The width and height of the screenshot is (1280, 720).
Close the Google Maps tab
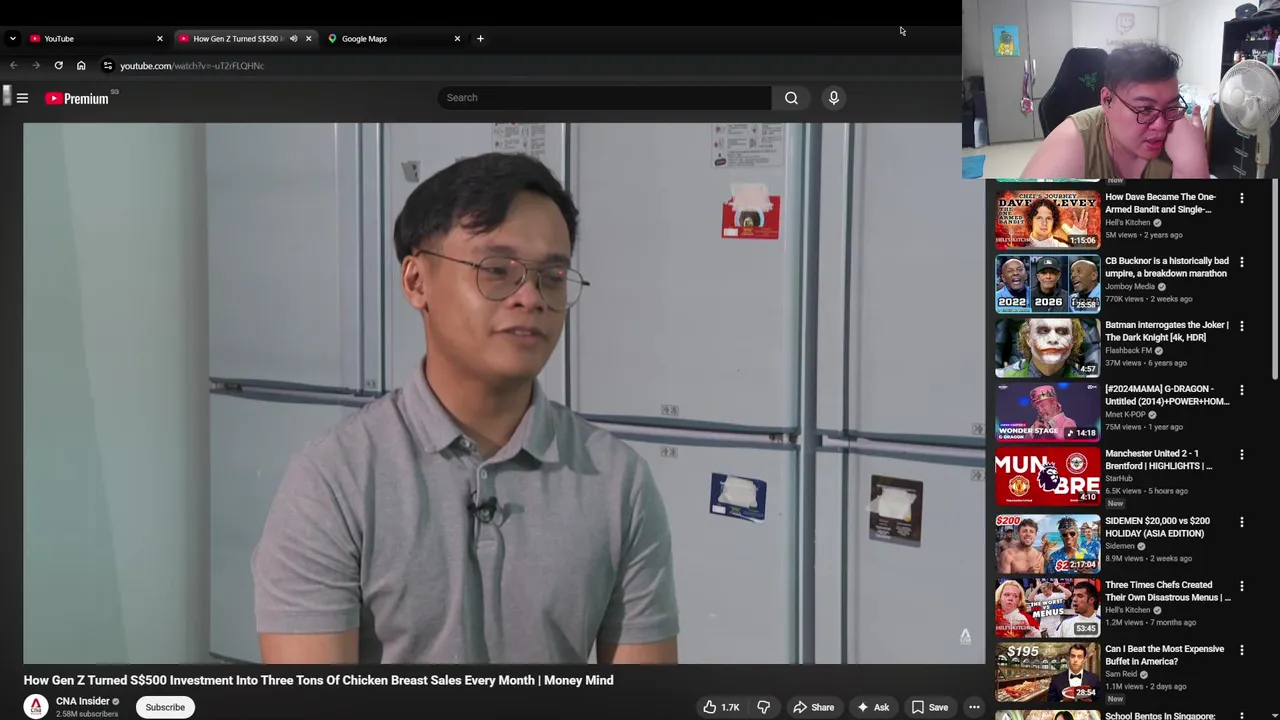[457, 39]
